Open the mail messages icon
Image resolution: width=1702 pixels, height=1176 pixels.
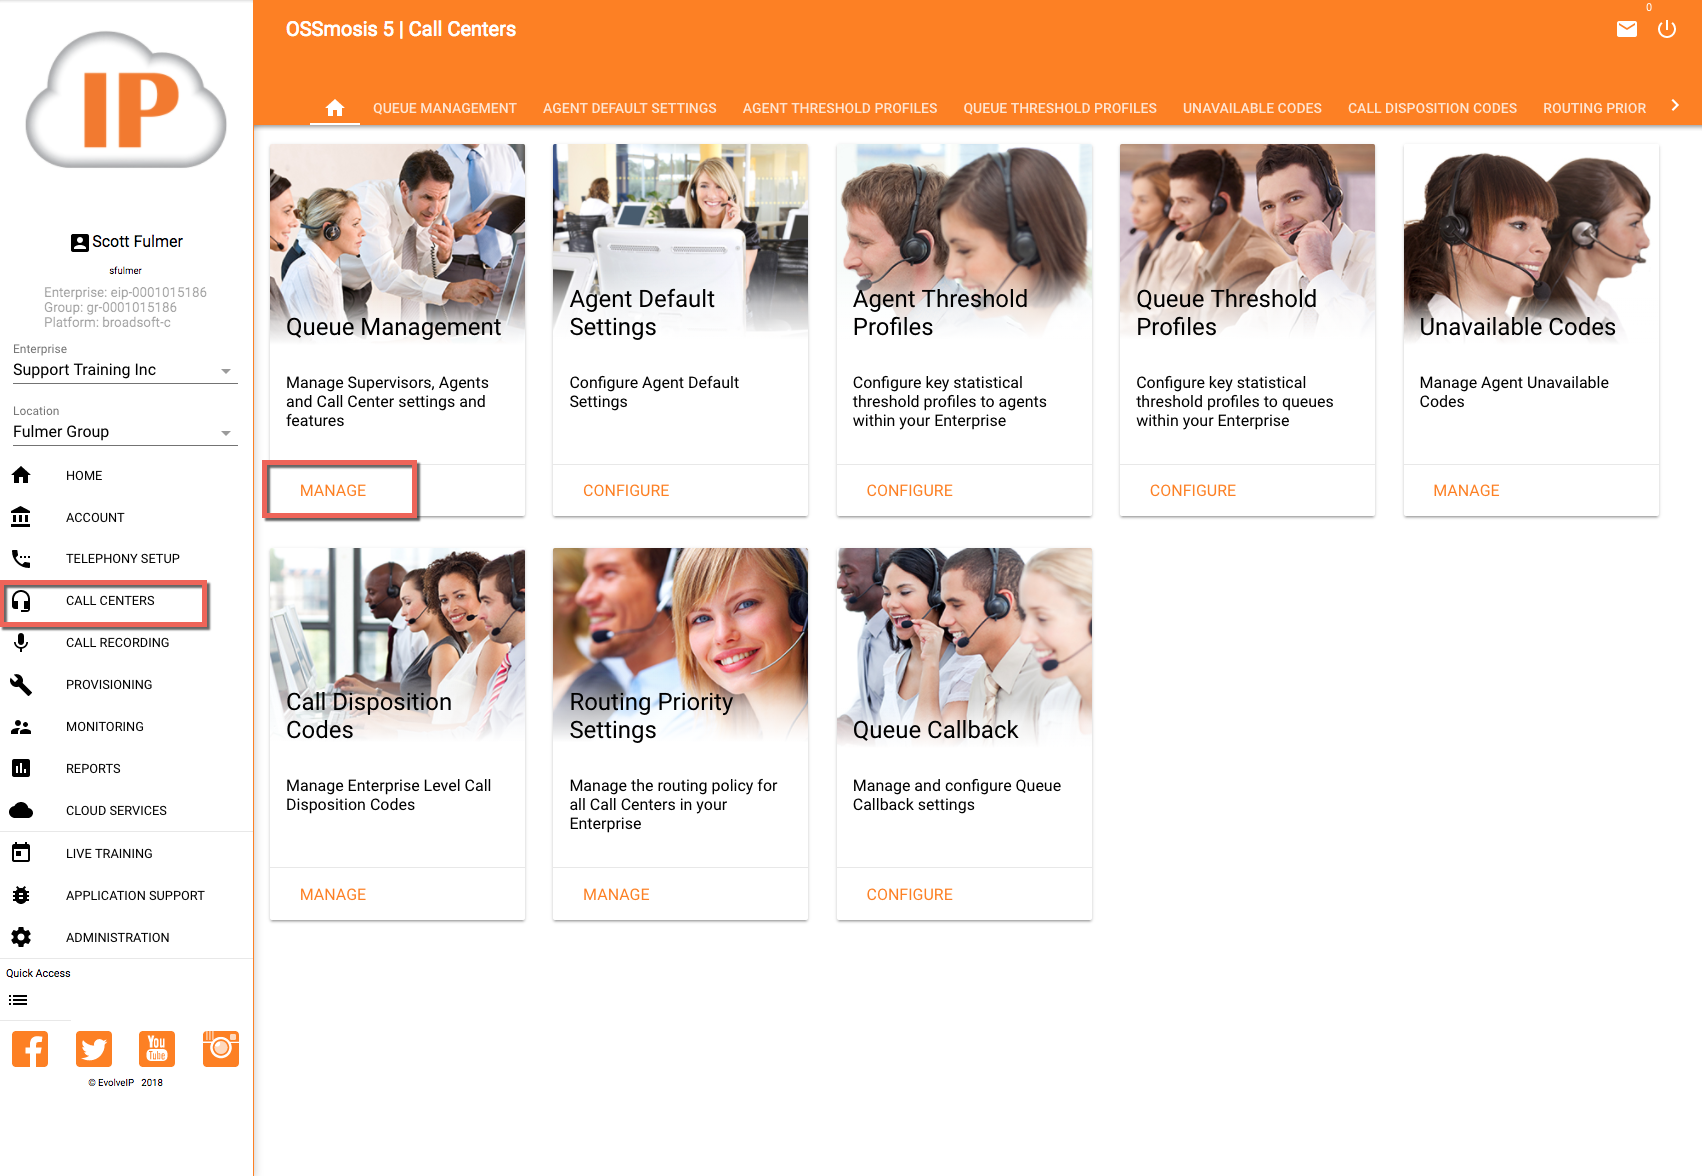coord(1626,29)
